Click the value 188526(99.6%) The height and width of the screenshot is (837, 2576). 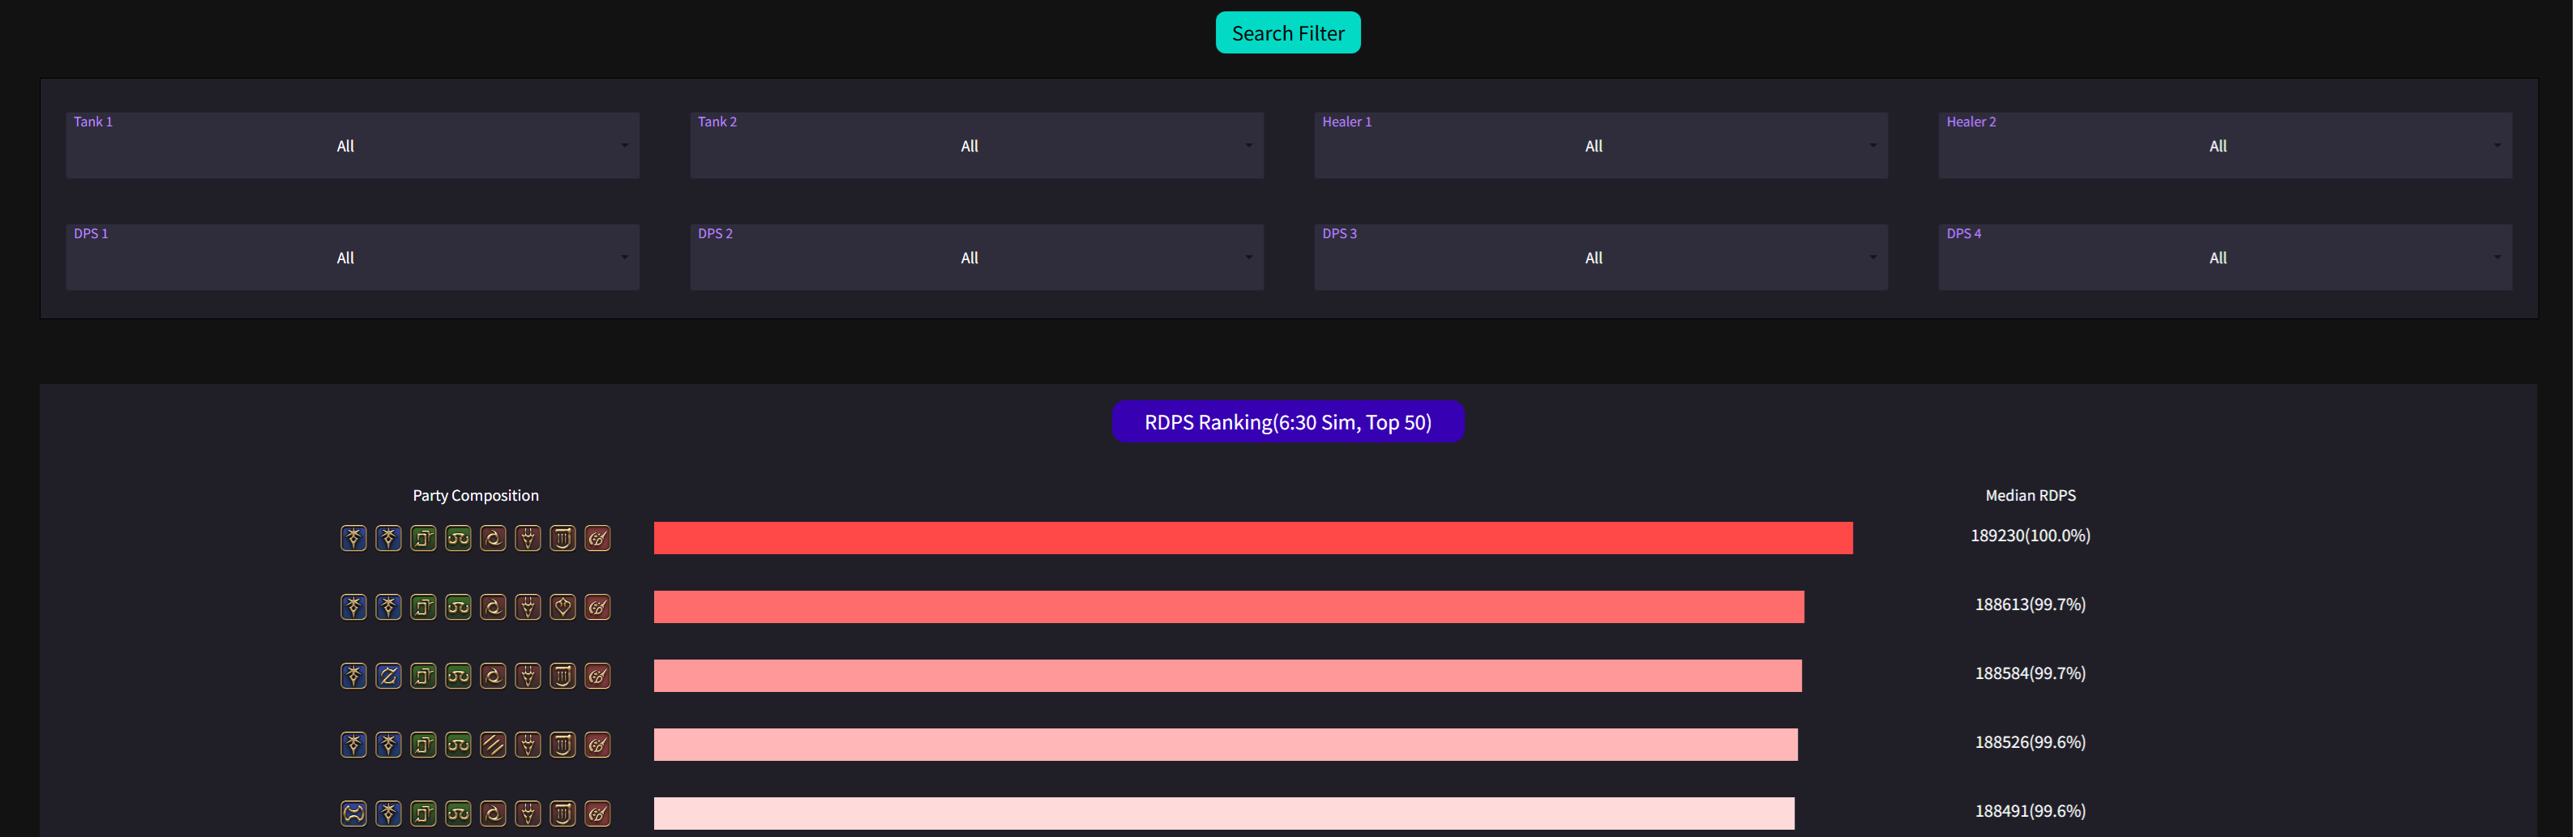click(x=2030, y=743)
